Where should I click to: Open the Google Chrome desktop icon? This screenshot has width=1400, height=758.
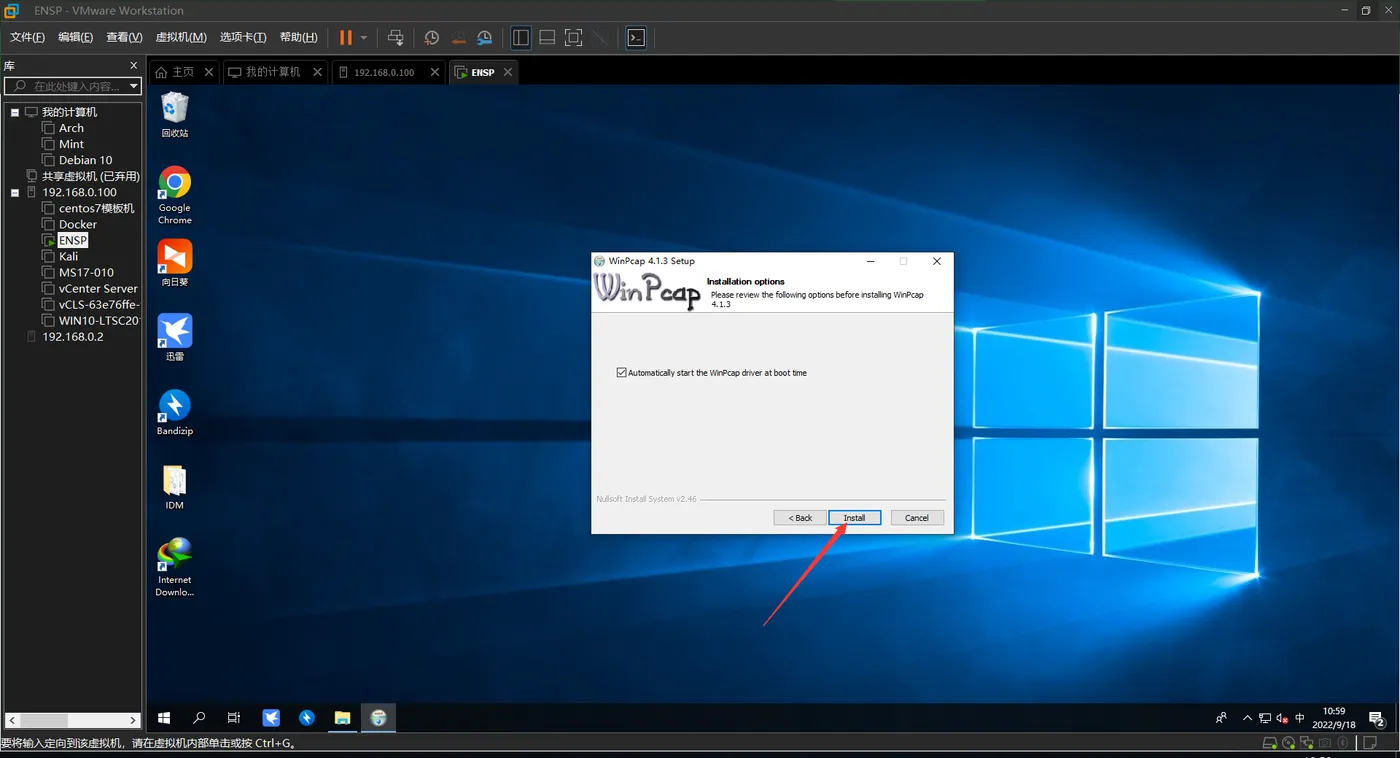(175, 195)
